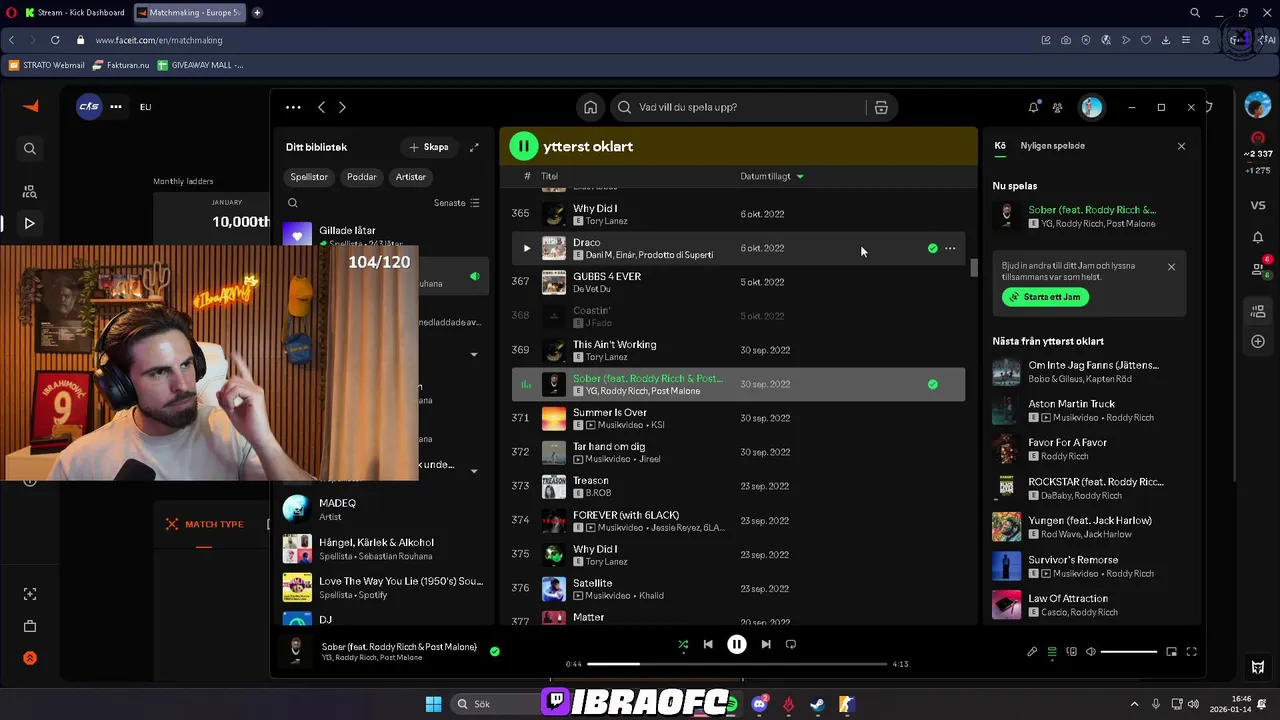Image resolution: width=1280 pixels, height=720 pixels.
Task: Go to Spotify Home icon
Action: pos(591,108)
